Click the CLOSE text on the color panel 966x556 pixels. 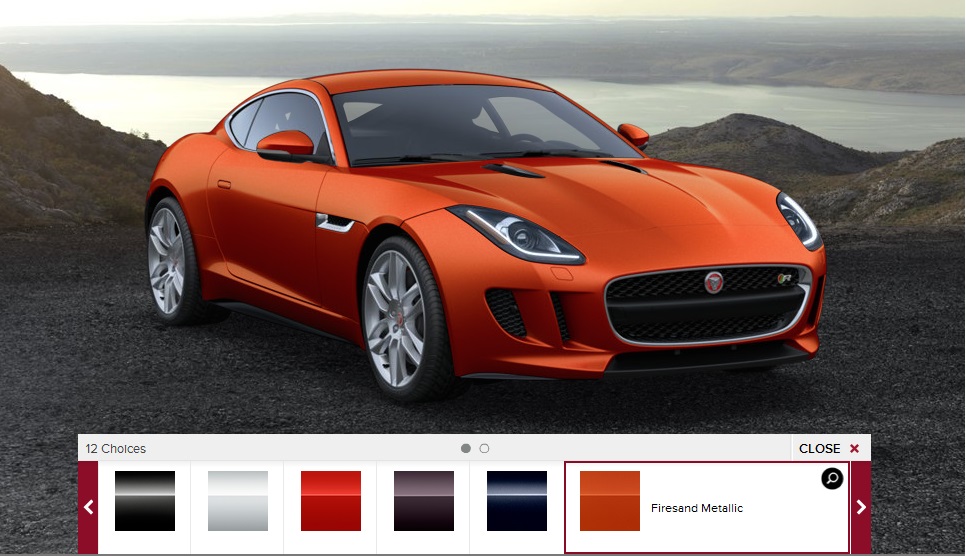819,449
